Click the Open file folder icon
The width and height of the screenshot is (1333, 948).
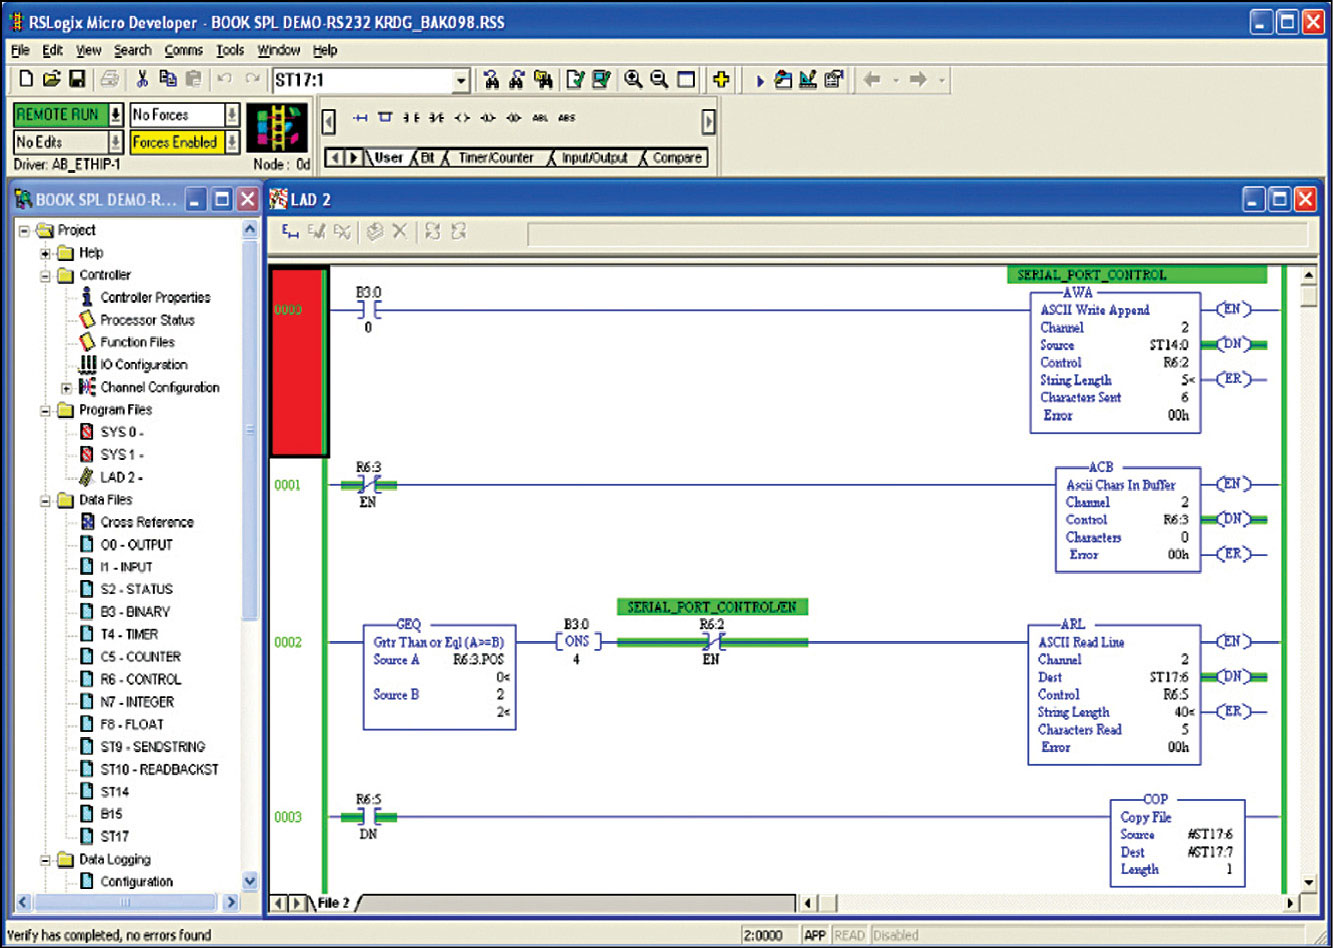[51, 80]
